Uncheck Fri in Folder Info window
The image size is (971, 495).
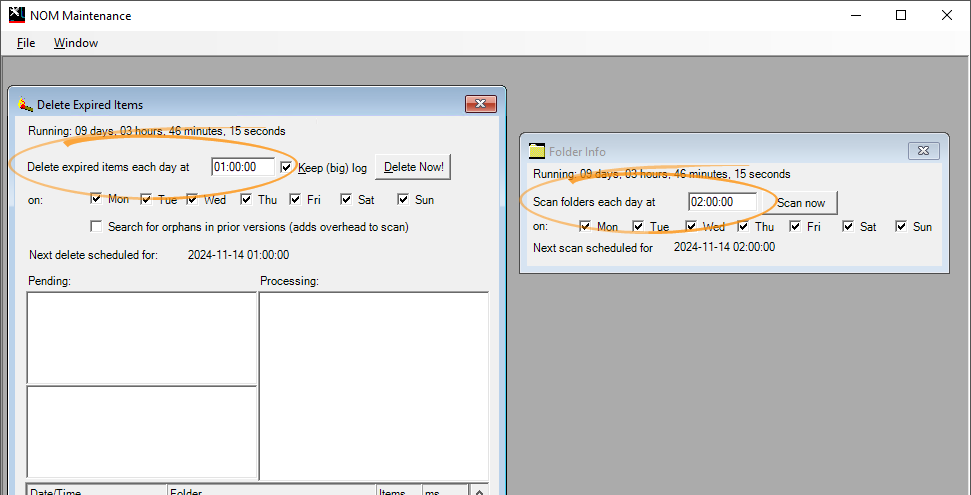795,227
